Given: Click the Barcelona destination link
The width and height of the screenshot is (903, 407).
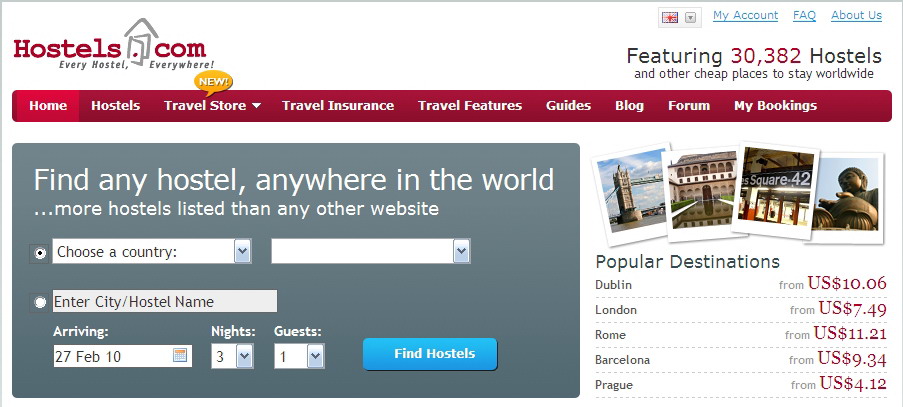Looking at the screenshot, I should (x=623, y=360).
